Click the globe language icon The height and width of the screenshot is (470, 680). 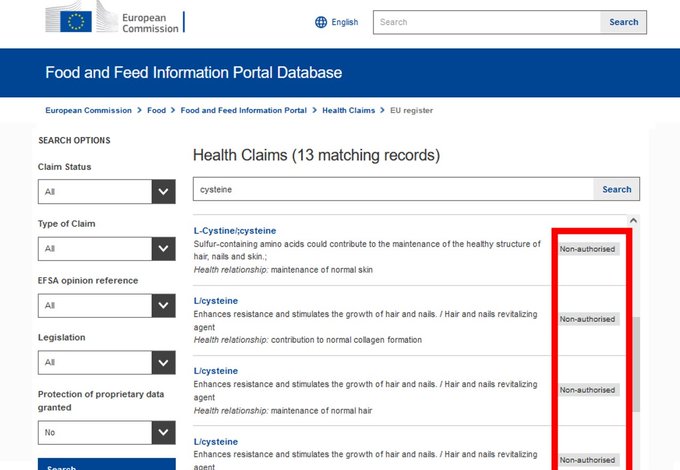tap(321, 22)
